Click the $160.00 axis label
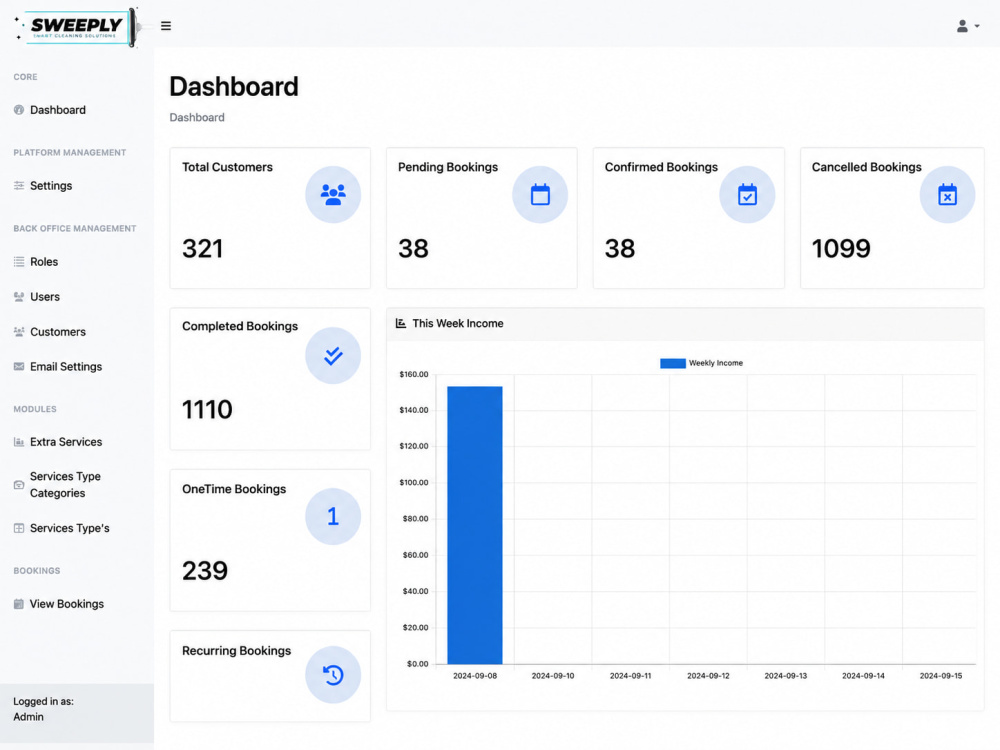 click(x=413, y=374)
